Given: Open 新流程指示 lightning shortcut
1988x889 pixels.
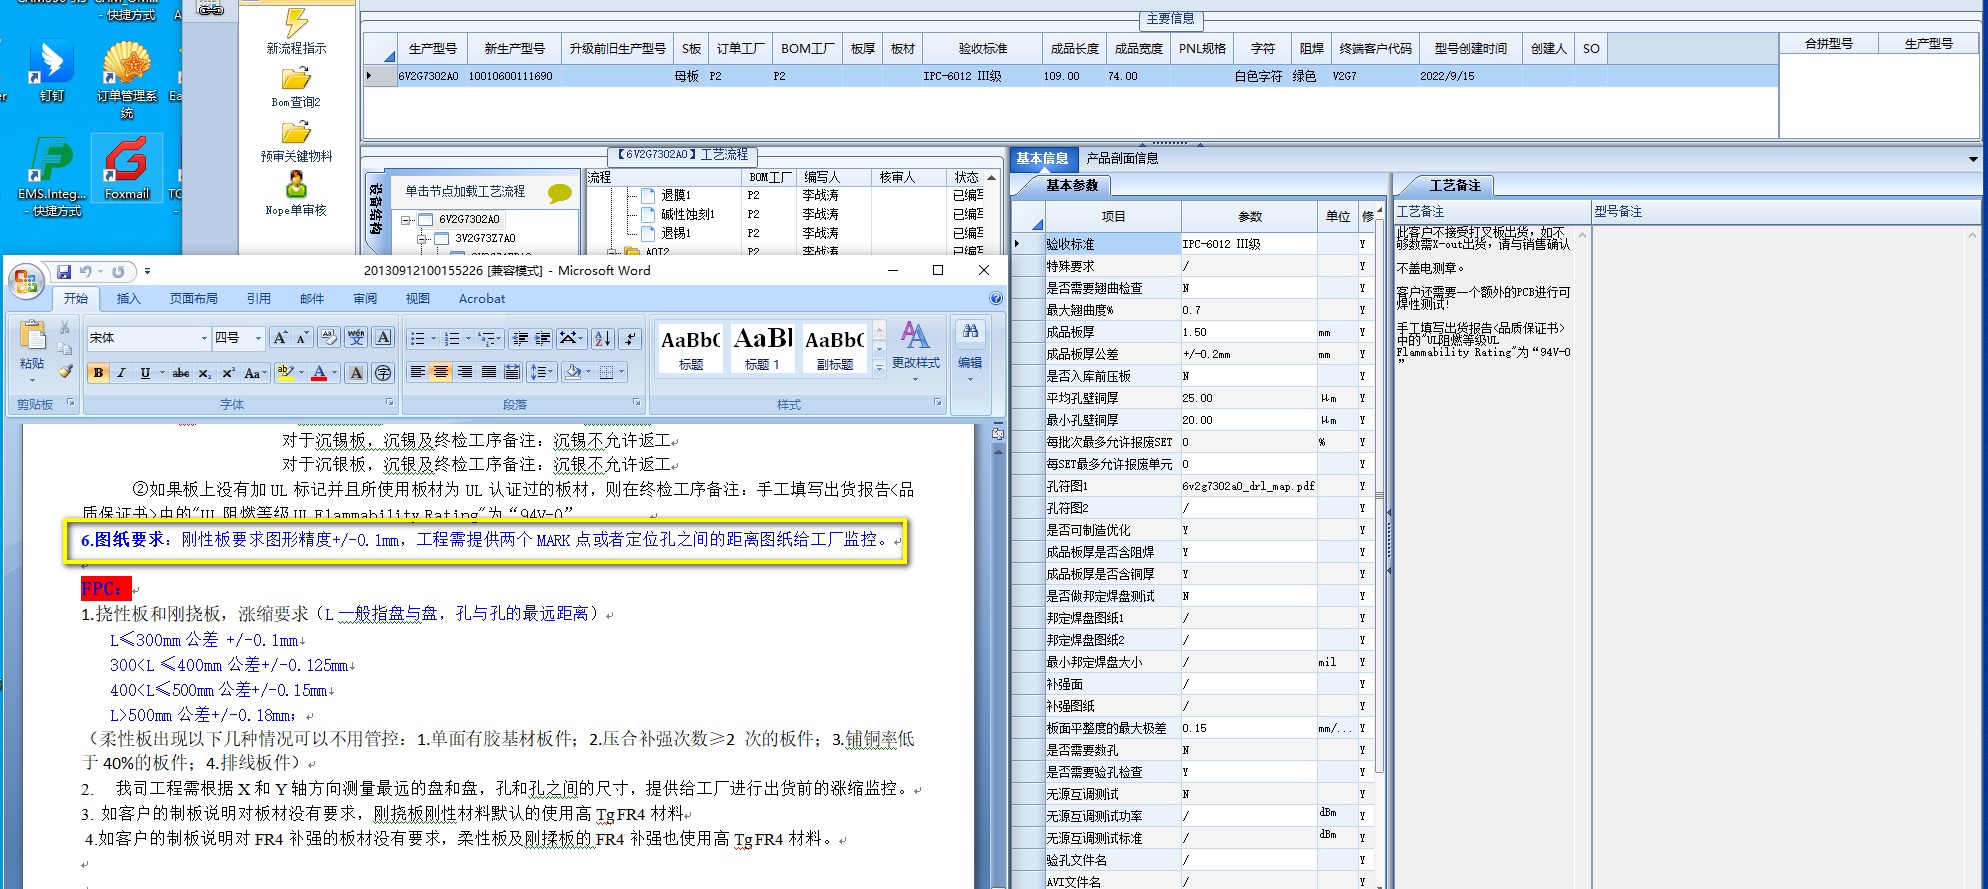Looking at the screenshot, I should pos(296,31).
